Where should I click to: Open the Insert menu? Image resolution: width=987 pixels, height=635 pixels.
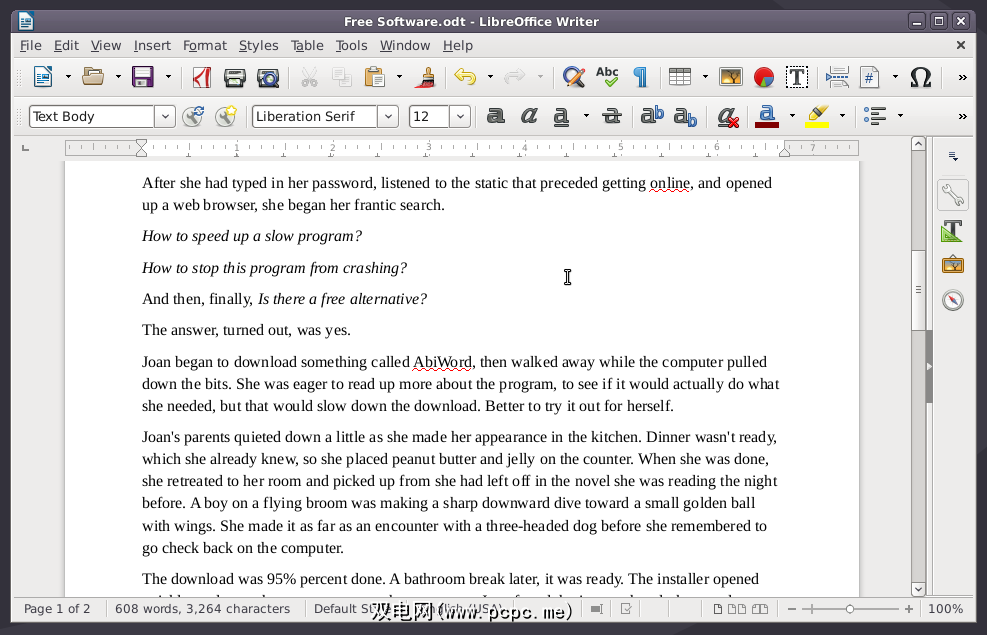tap(152, 45)
